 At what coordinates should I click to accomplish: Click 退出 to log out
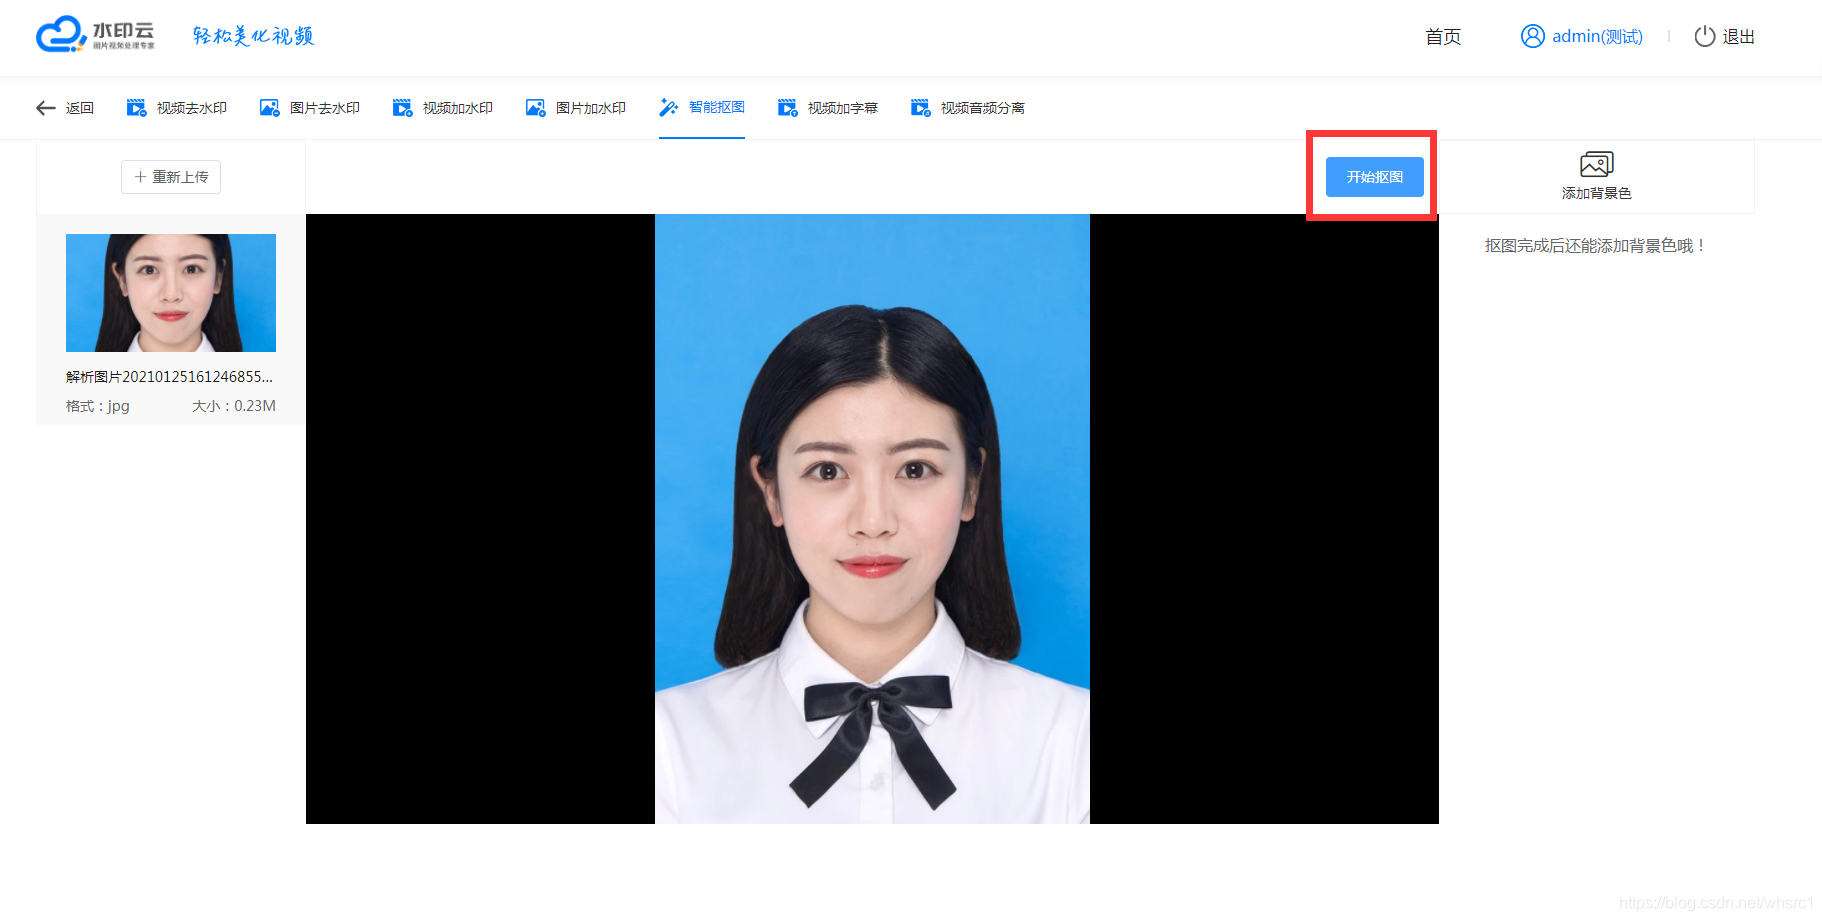click(x=1725, y=36)
